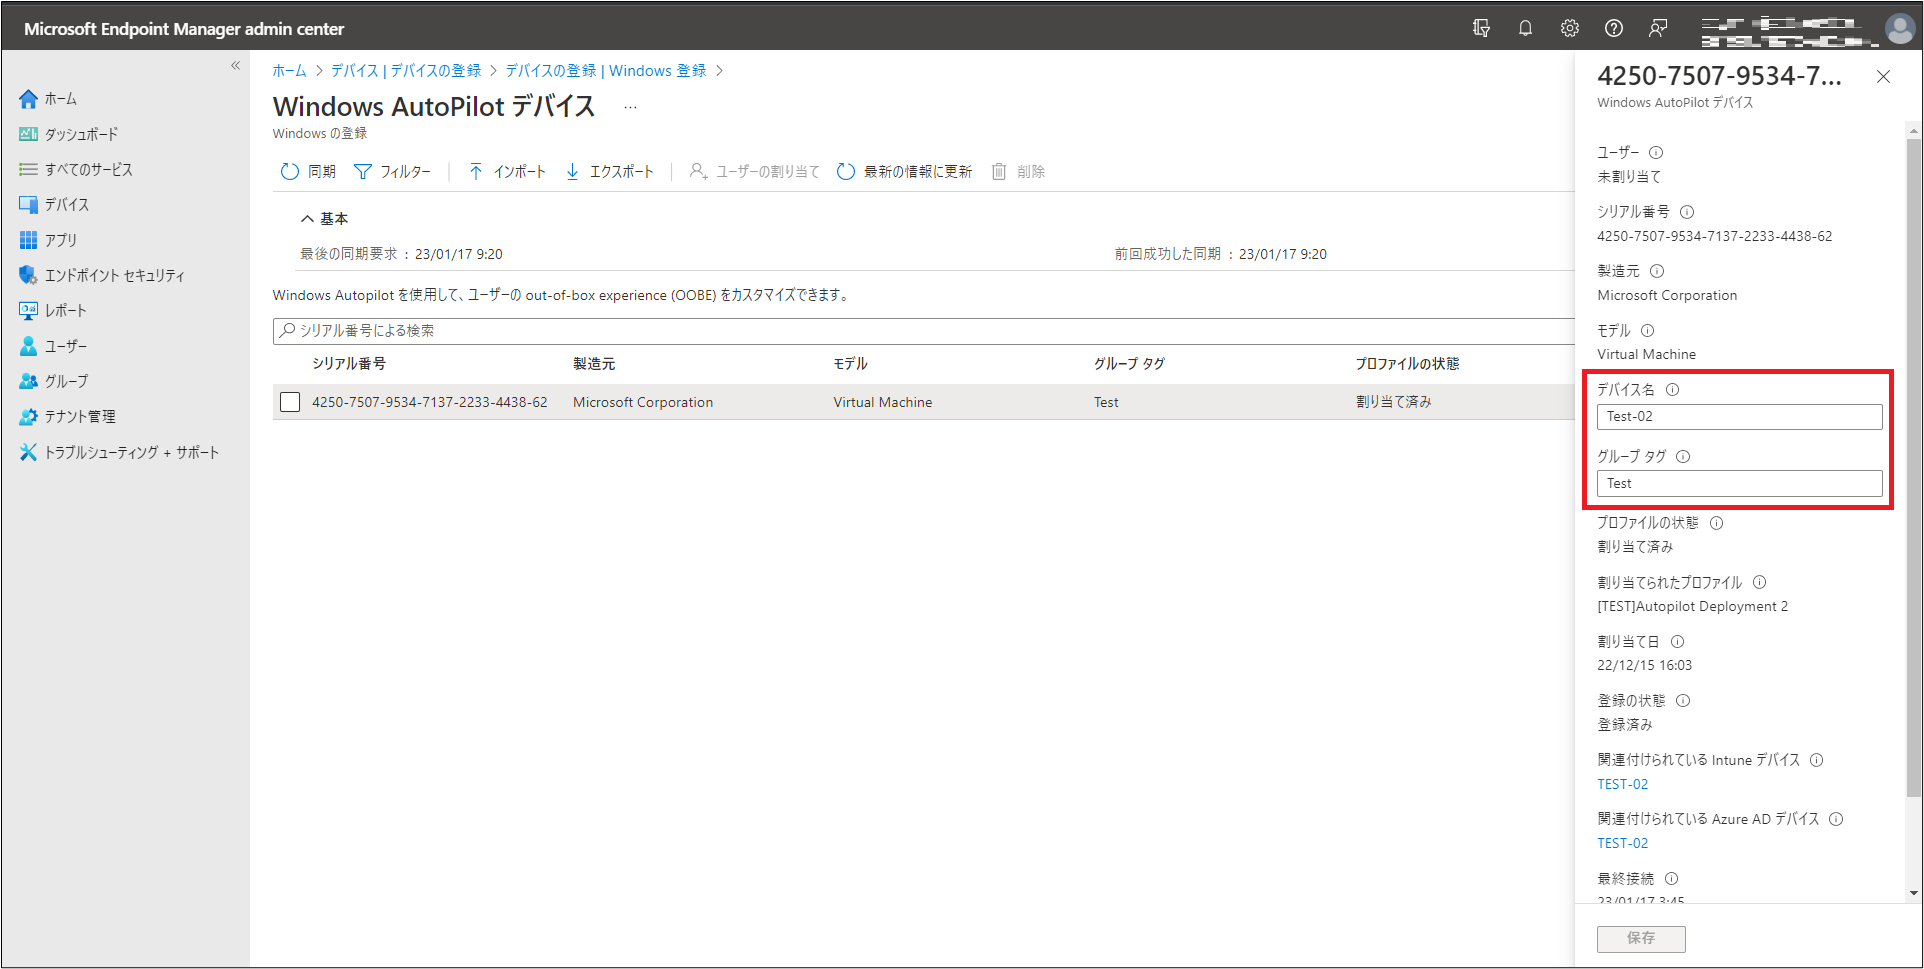
Task: Collapse the 基本 section
Action: [324, 219]
